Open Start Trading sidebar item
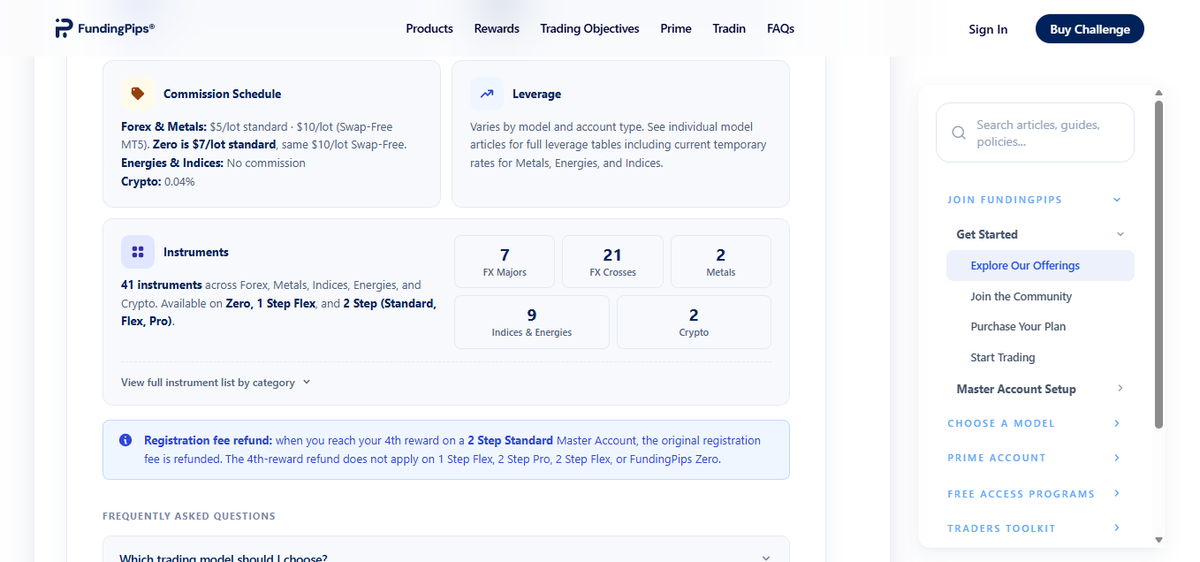The image size is (1200, 562). (x=1003, y=358)
